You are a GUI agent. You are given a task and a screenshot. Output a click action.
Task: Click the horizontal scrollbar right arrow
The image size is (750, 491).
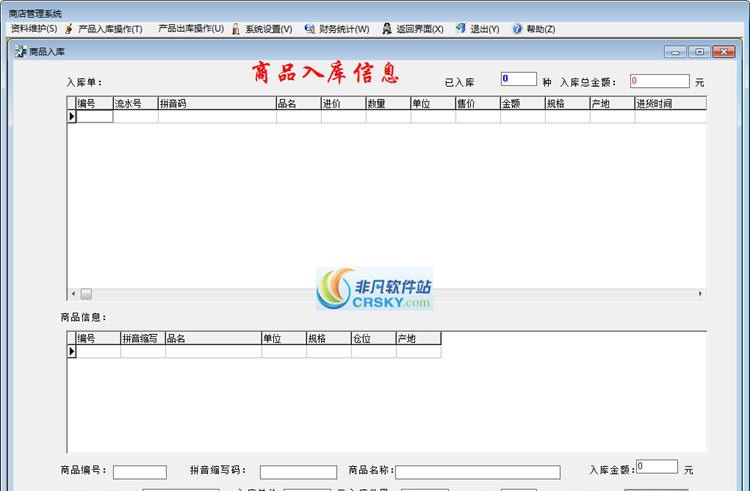pyautogui.click(x=700, y=294)
